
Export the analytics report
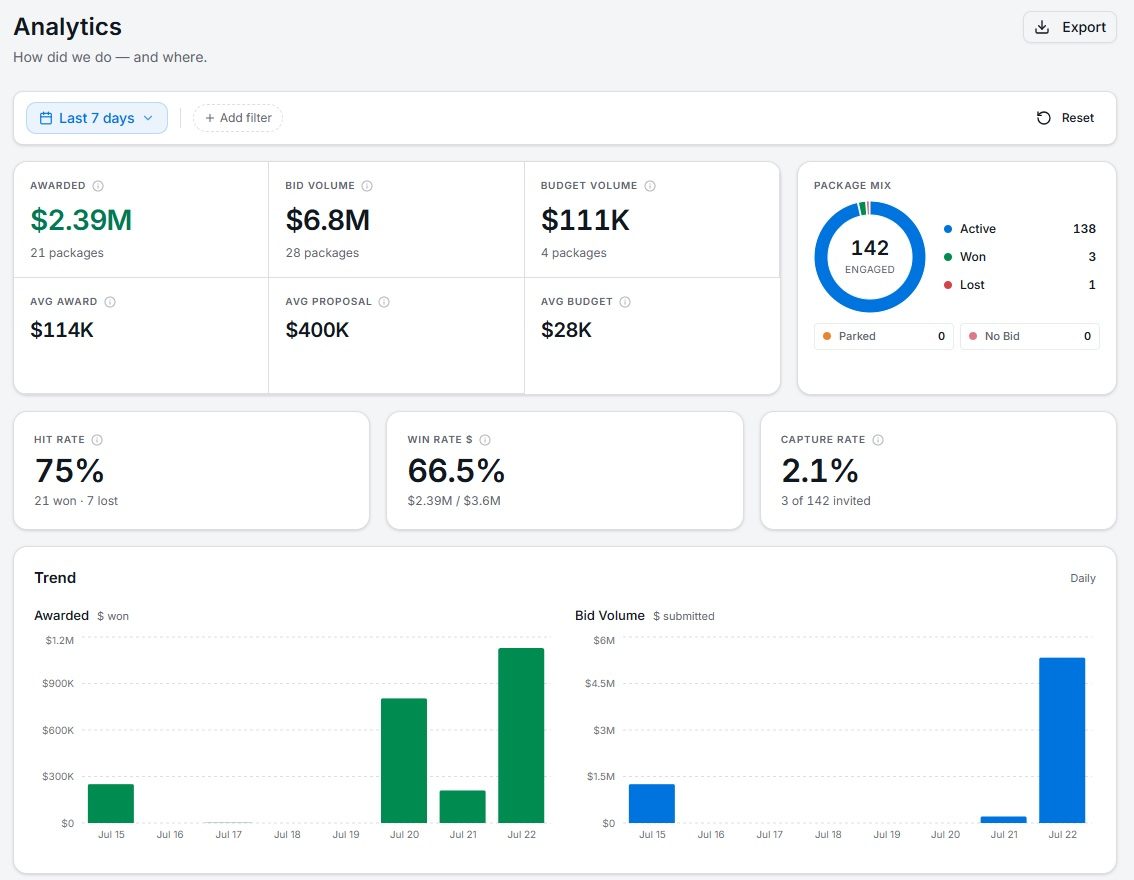1070,27
